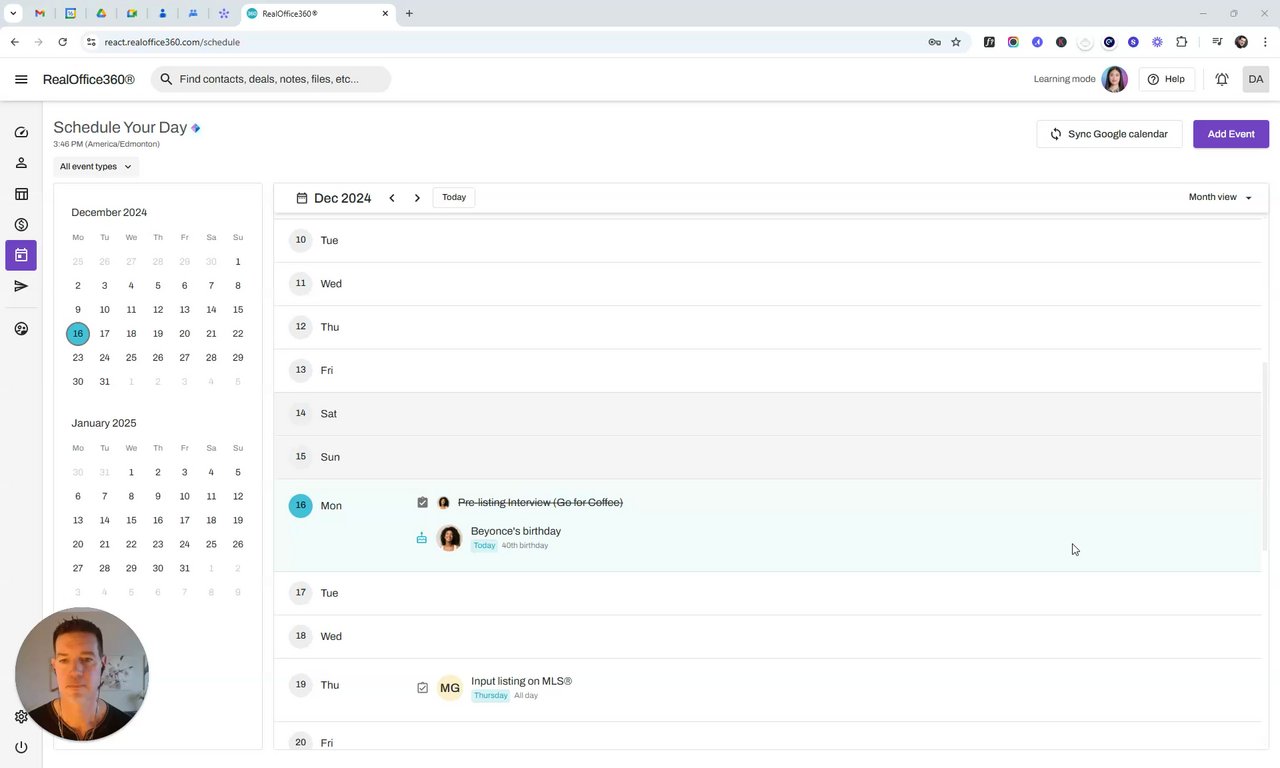Screen dimensions: 1280x768
Task: Open the Month view dropdown
Action: (1219, 197)
